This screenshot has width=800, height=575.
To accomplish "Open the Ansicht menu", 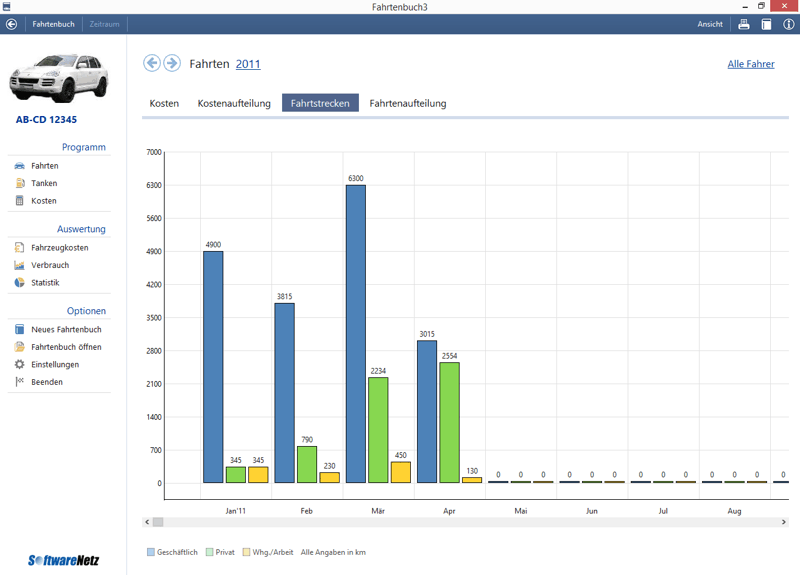I will (x=710, y=24).
